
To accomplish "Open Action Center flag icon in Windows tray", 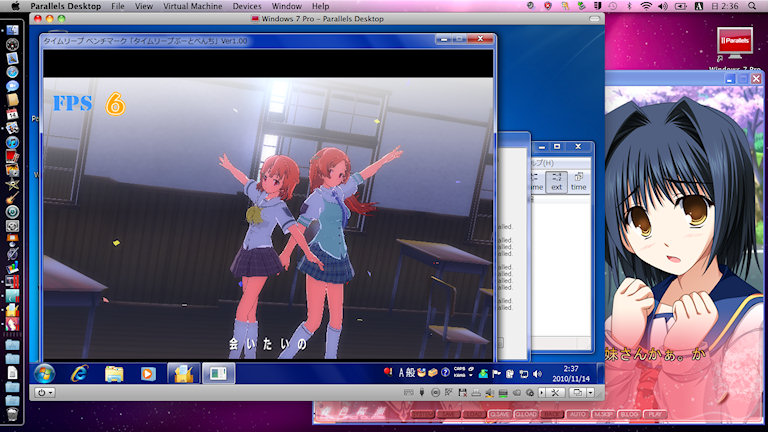I will pyautogui.click(x=497, y=374).
